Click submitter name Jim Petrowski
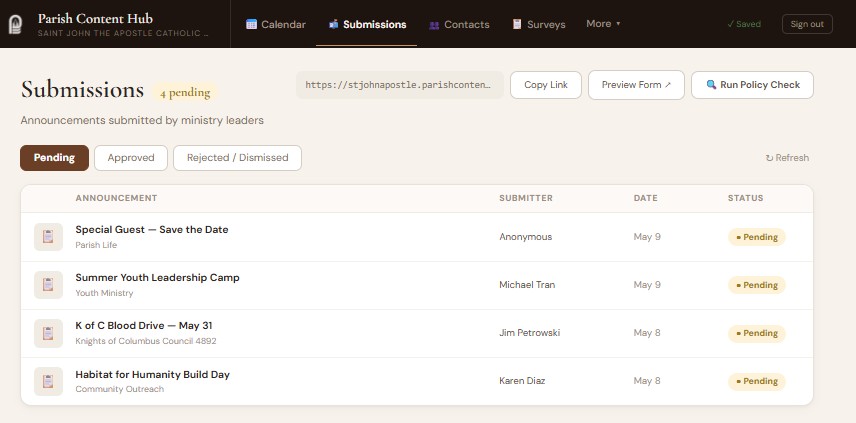 point(530,333)
